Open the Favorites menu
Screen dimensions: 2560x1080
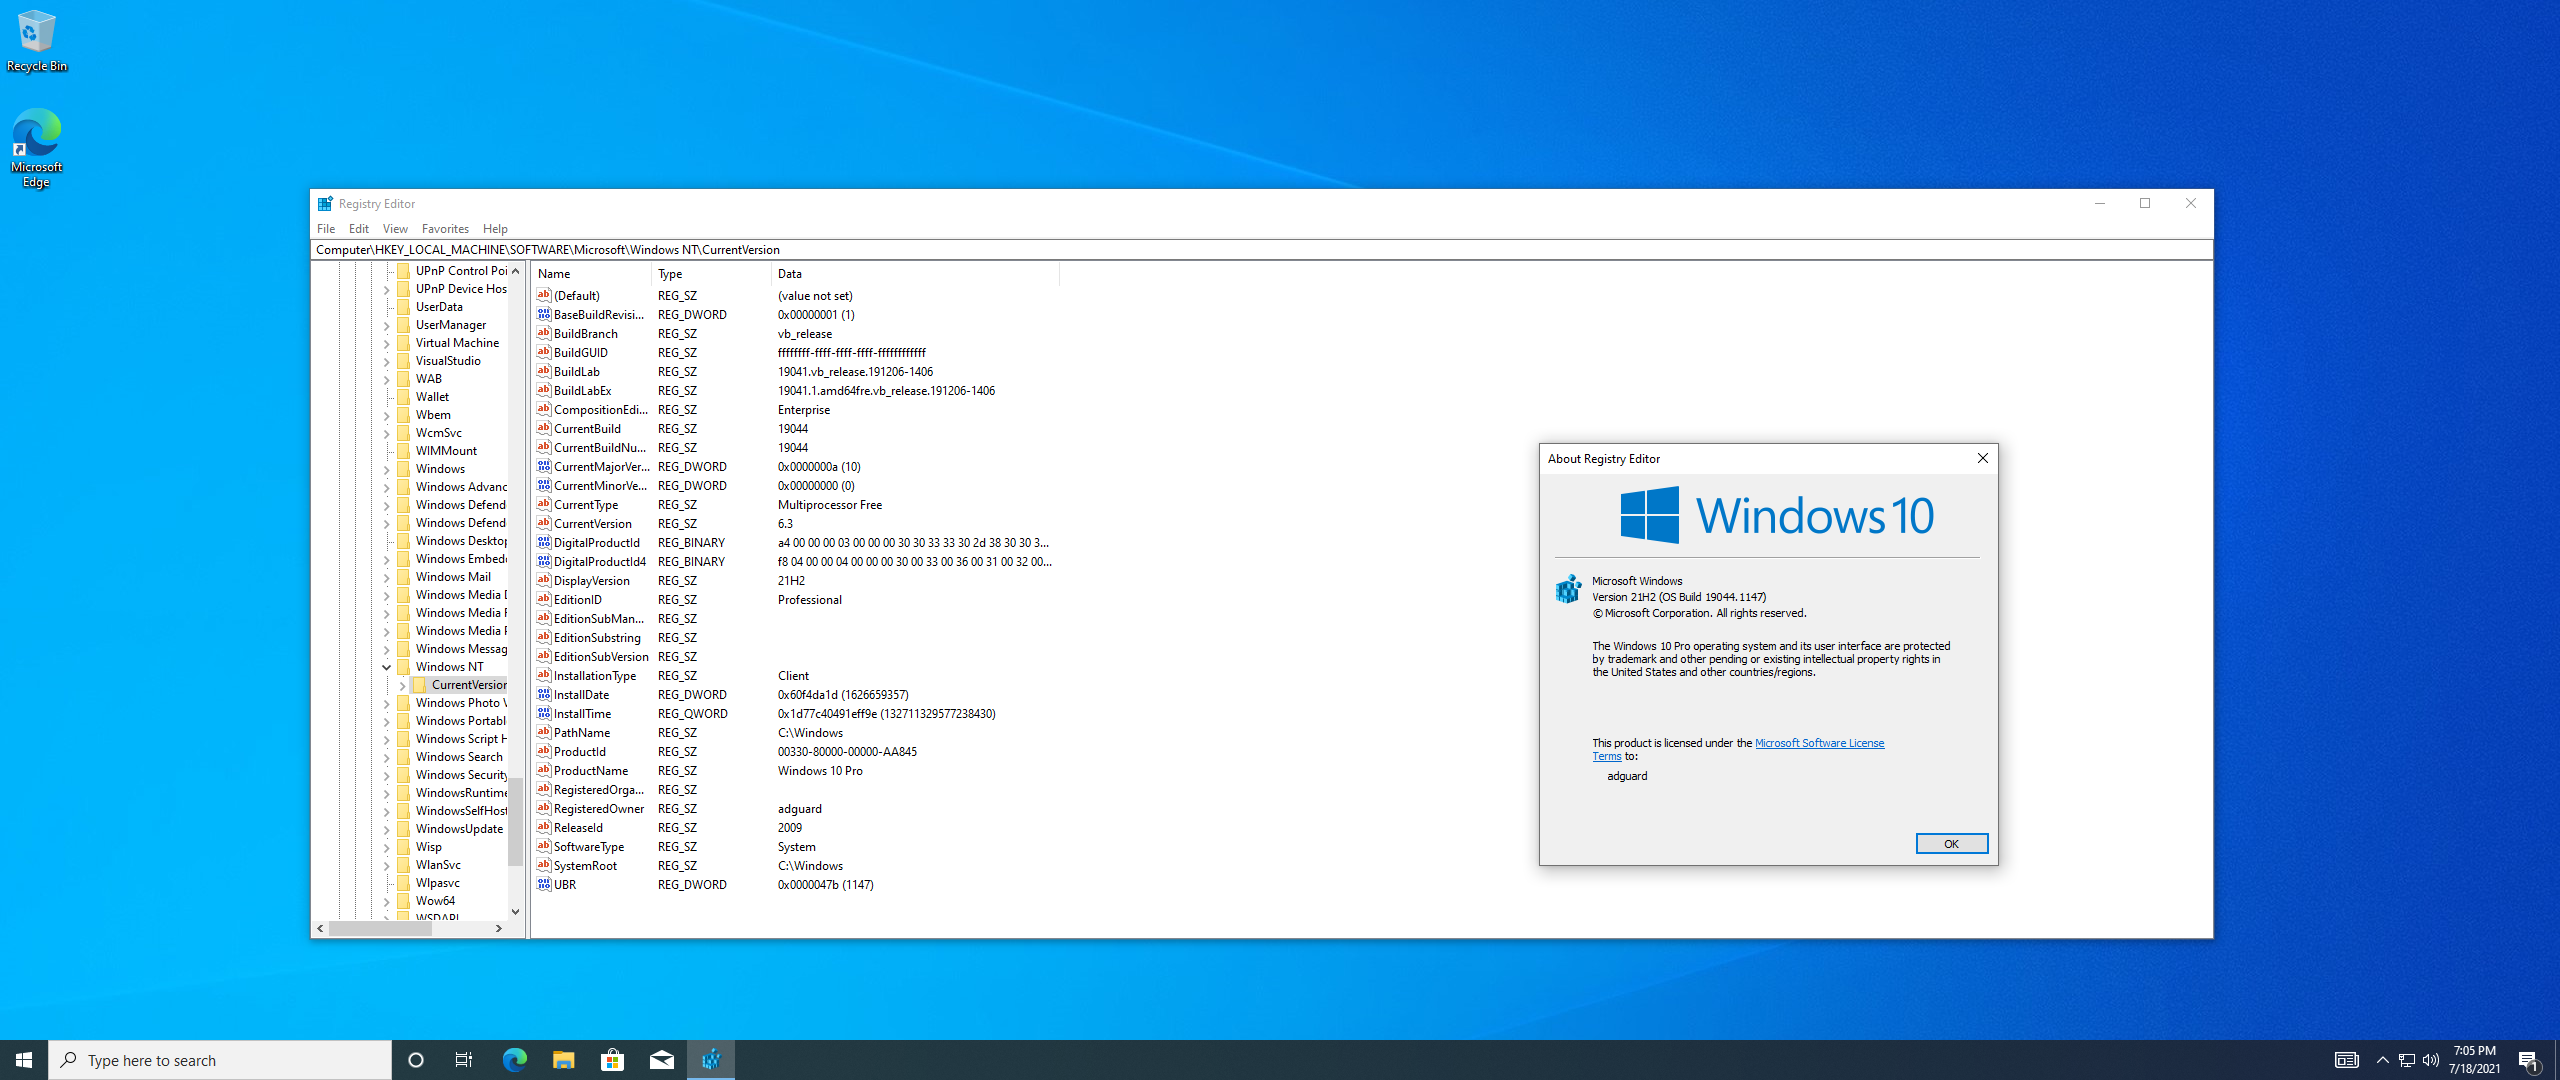(445, 229)
